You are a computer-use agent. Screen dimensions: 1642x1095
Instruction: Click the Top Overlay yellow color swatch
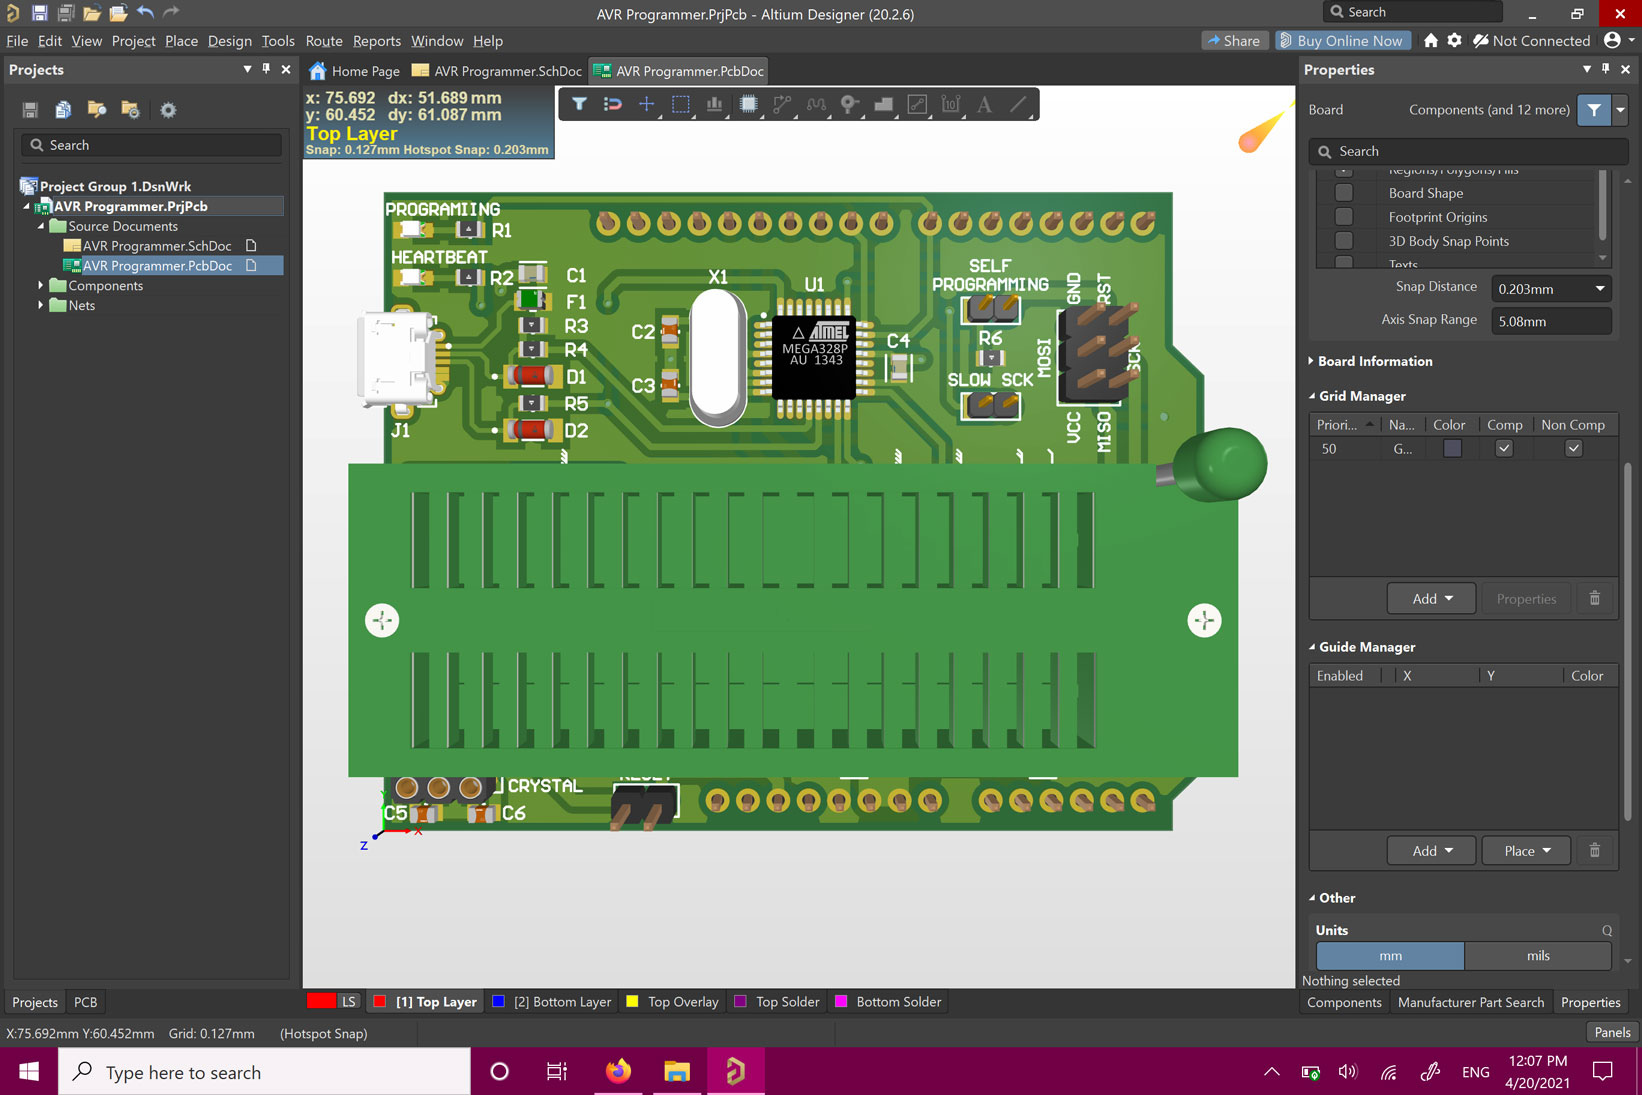click(632, 1001)
